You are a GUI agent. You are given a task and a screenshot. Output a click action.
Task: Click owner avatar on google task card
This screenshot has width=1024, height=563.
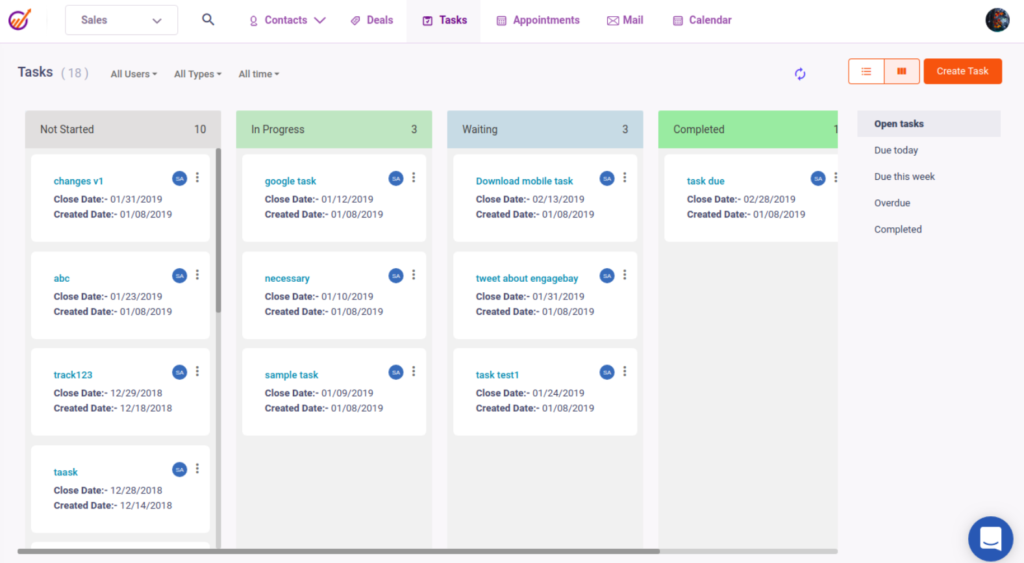pos(396,178)
